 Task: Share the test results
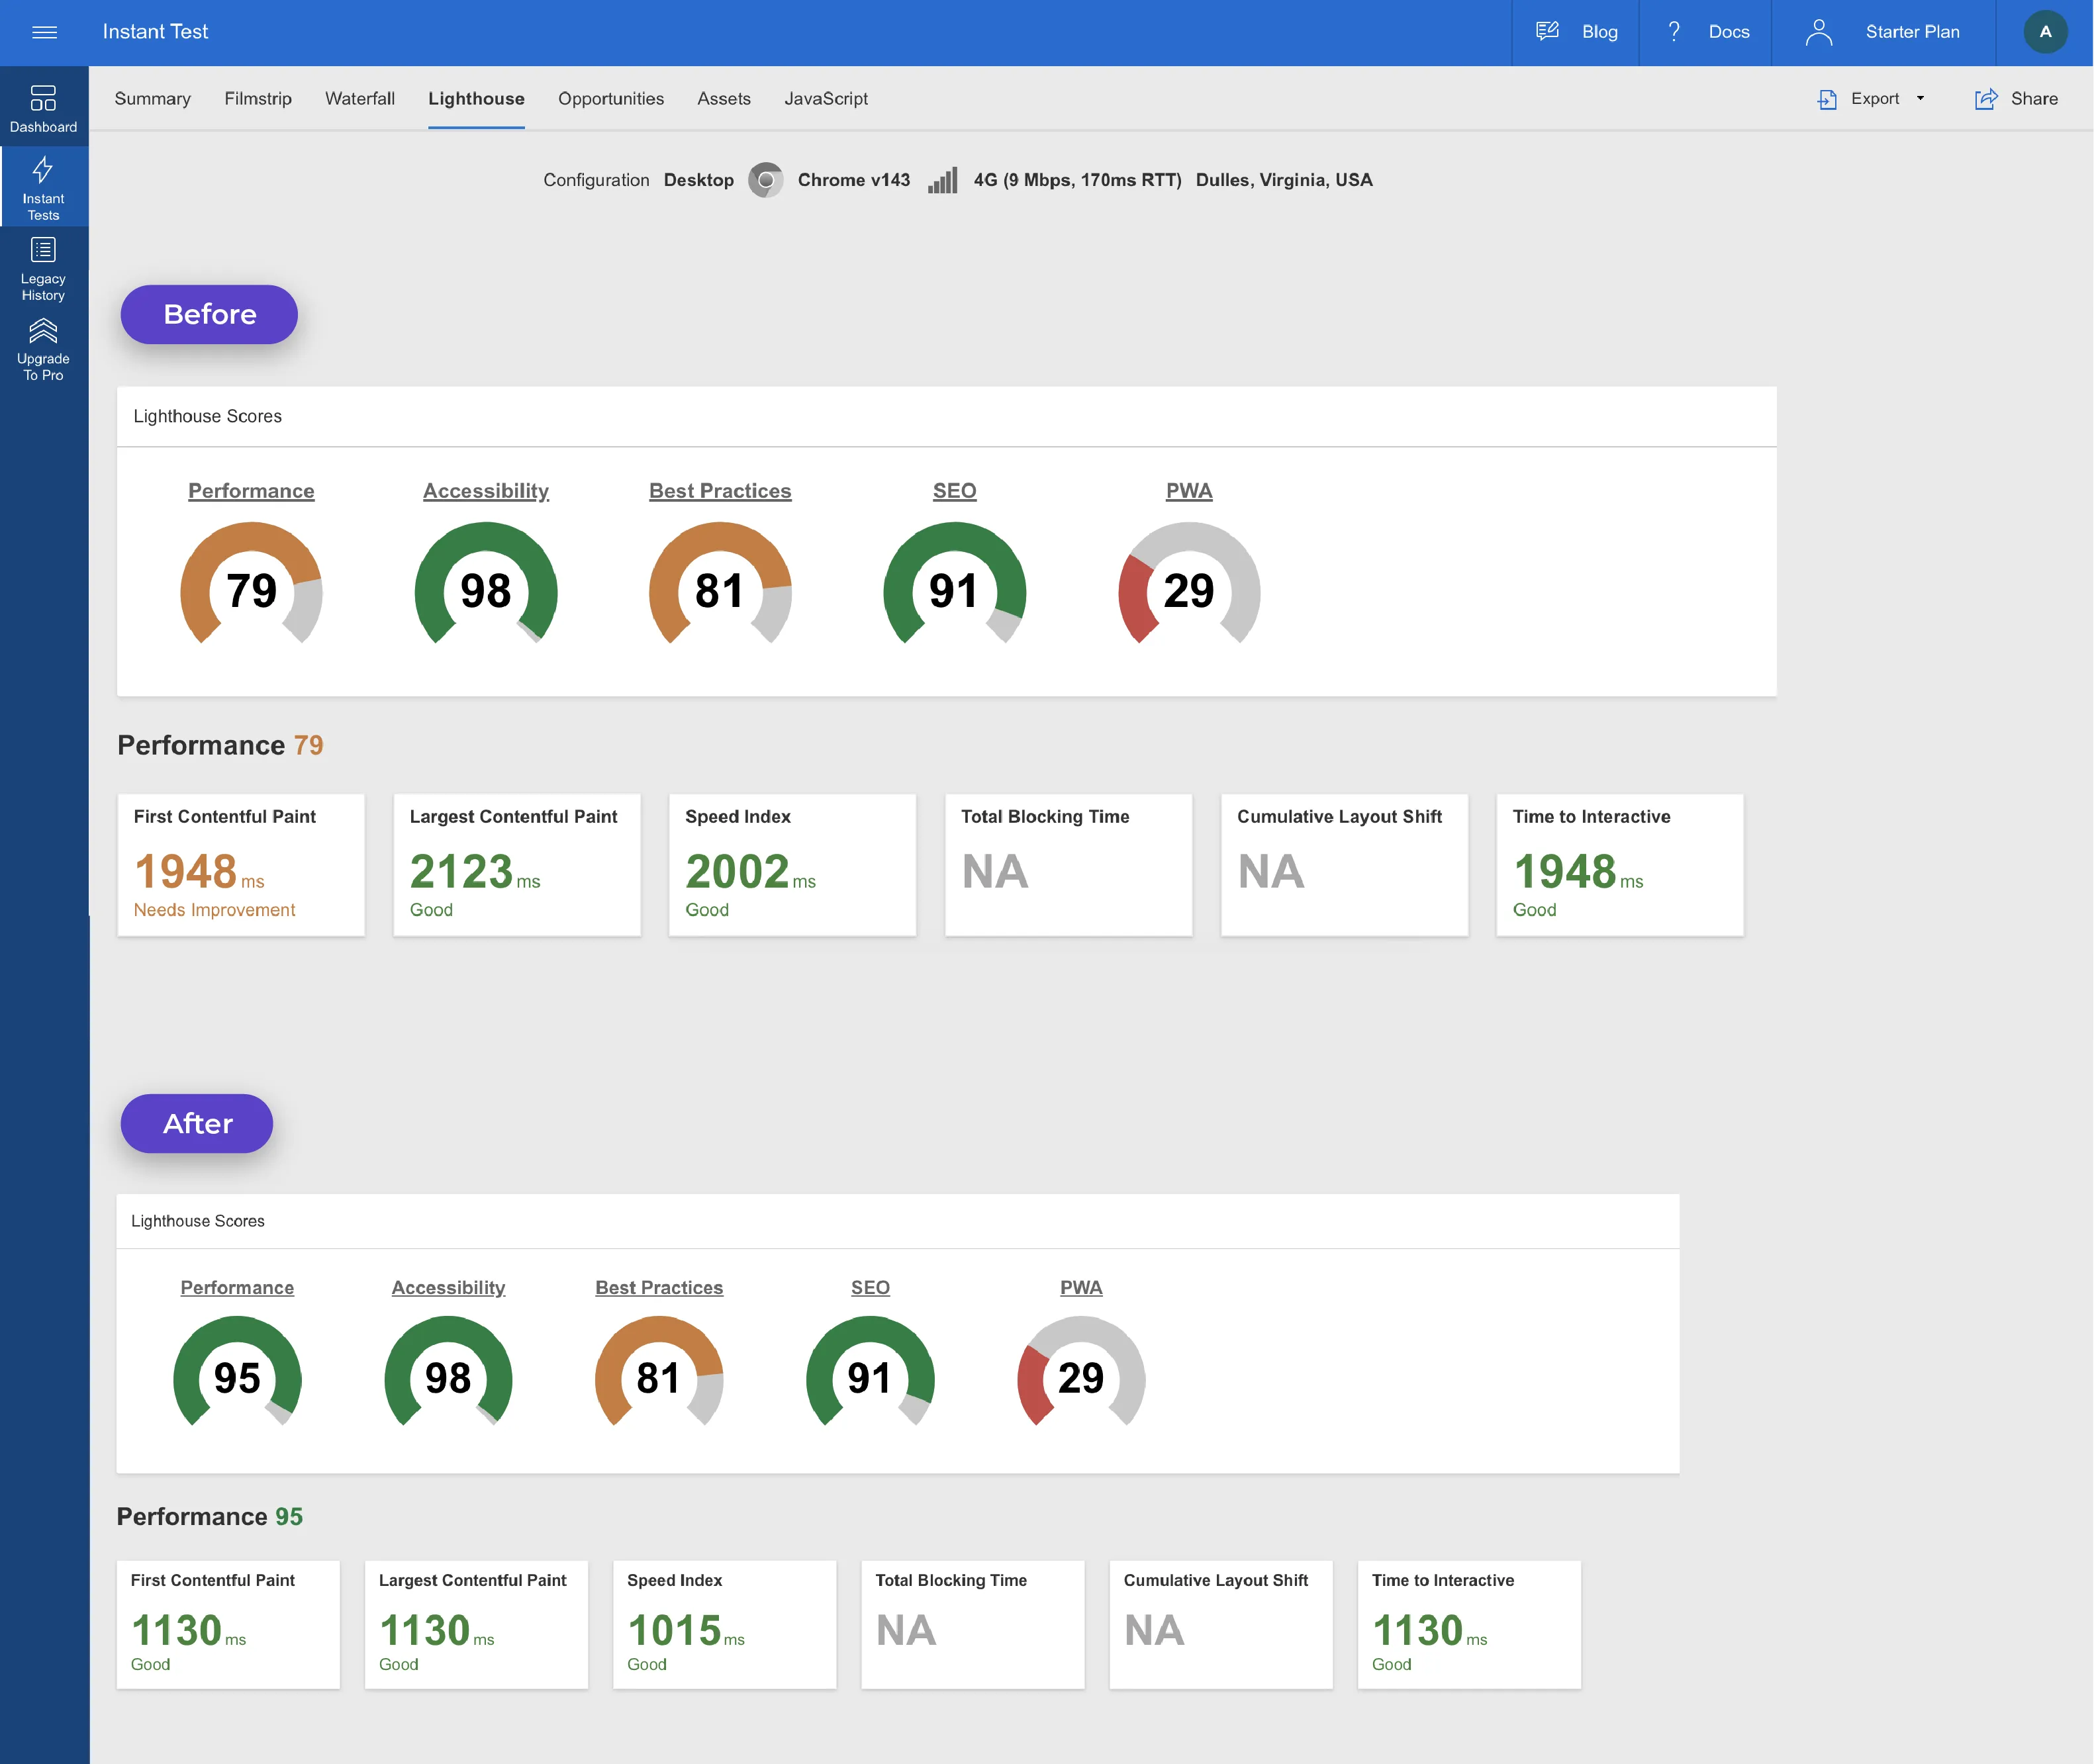2015,99
